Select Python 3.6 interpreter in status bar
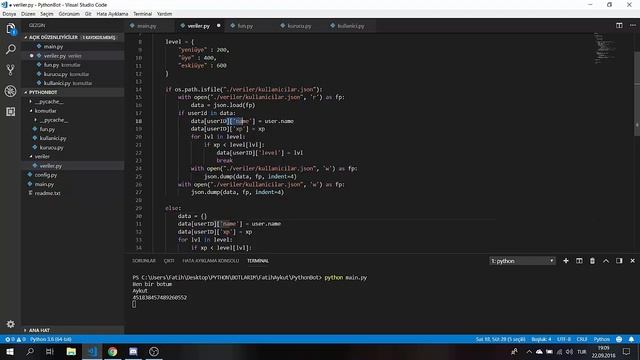The height and width of the screenshot is (360, 640). click(x=51, y=339)
